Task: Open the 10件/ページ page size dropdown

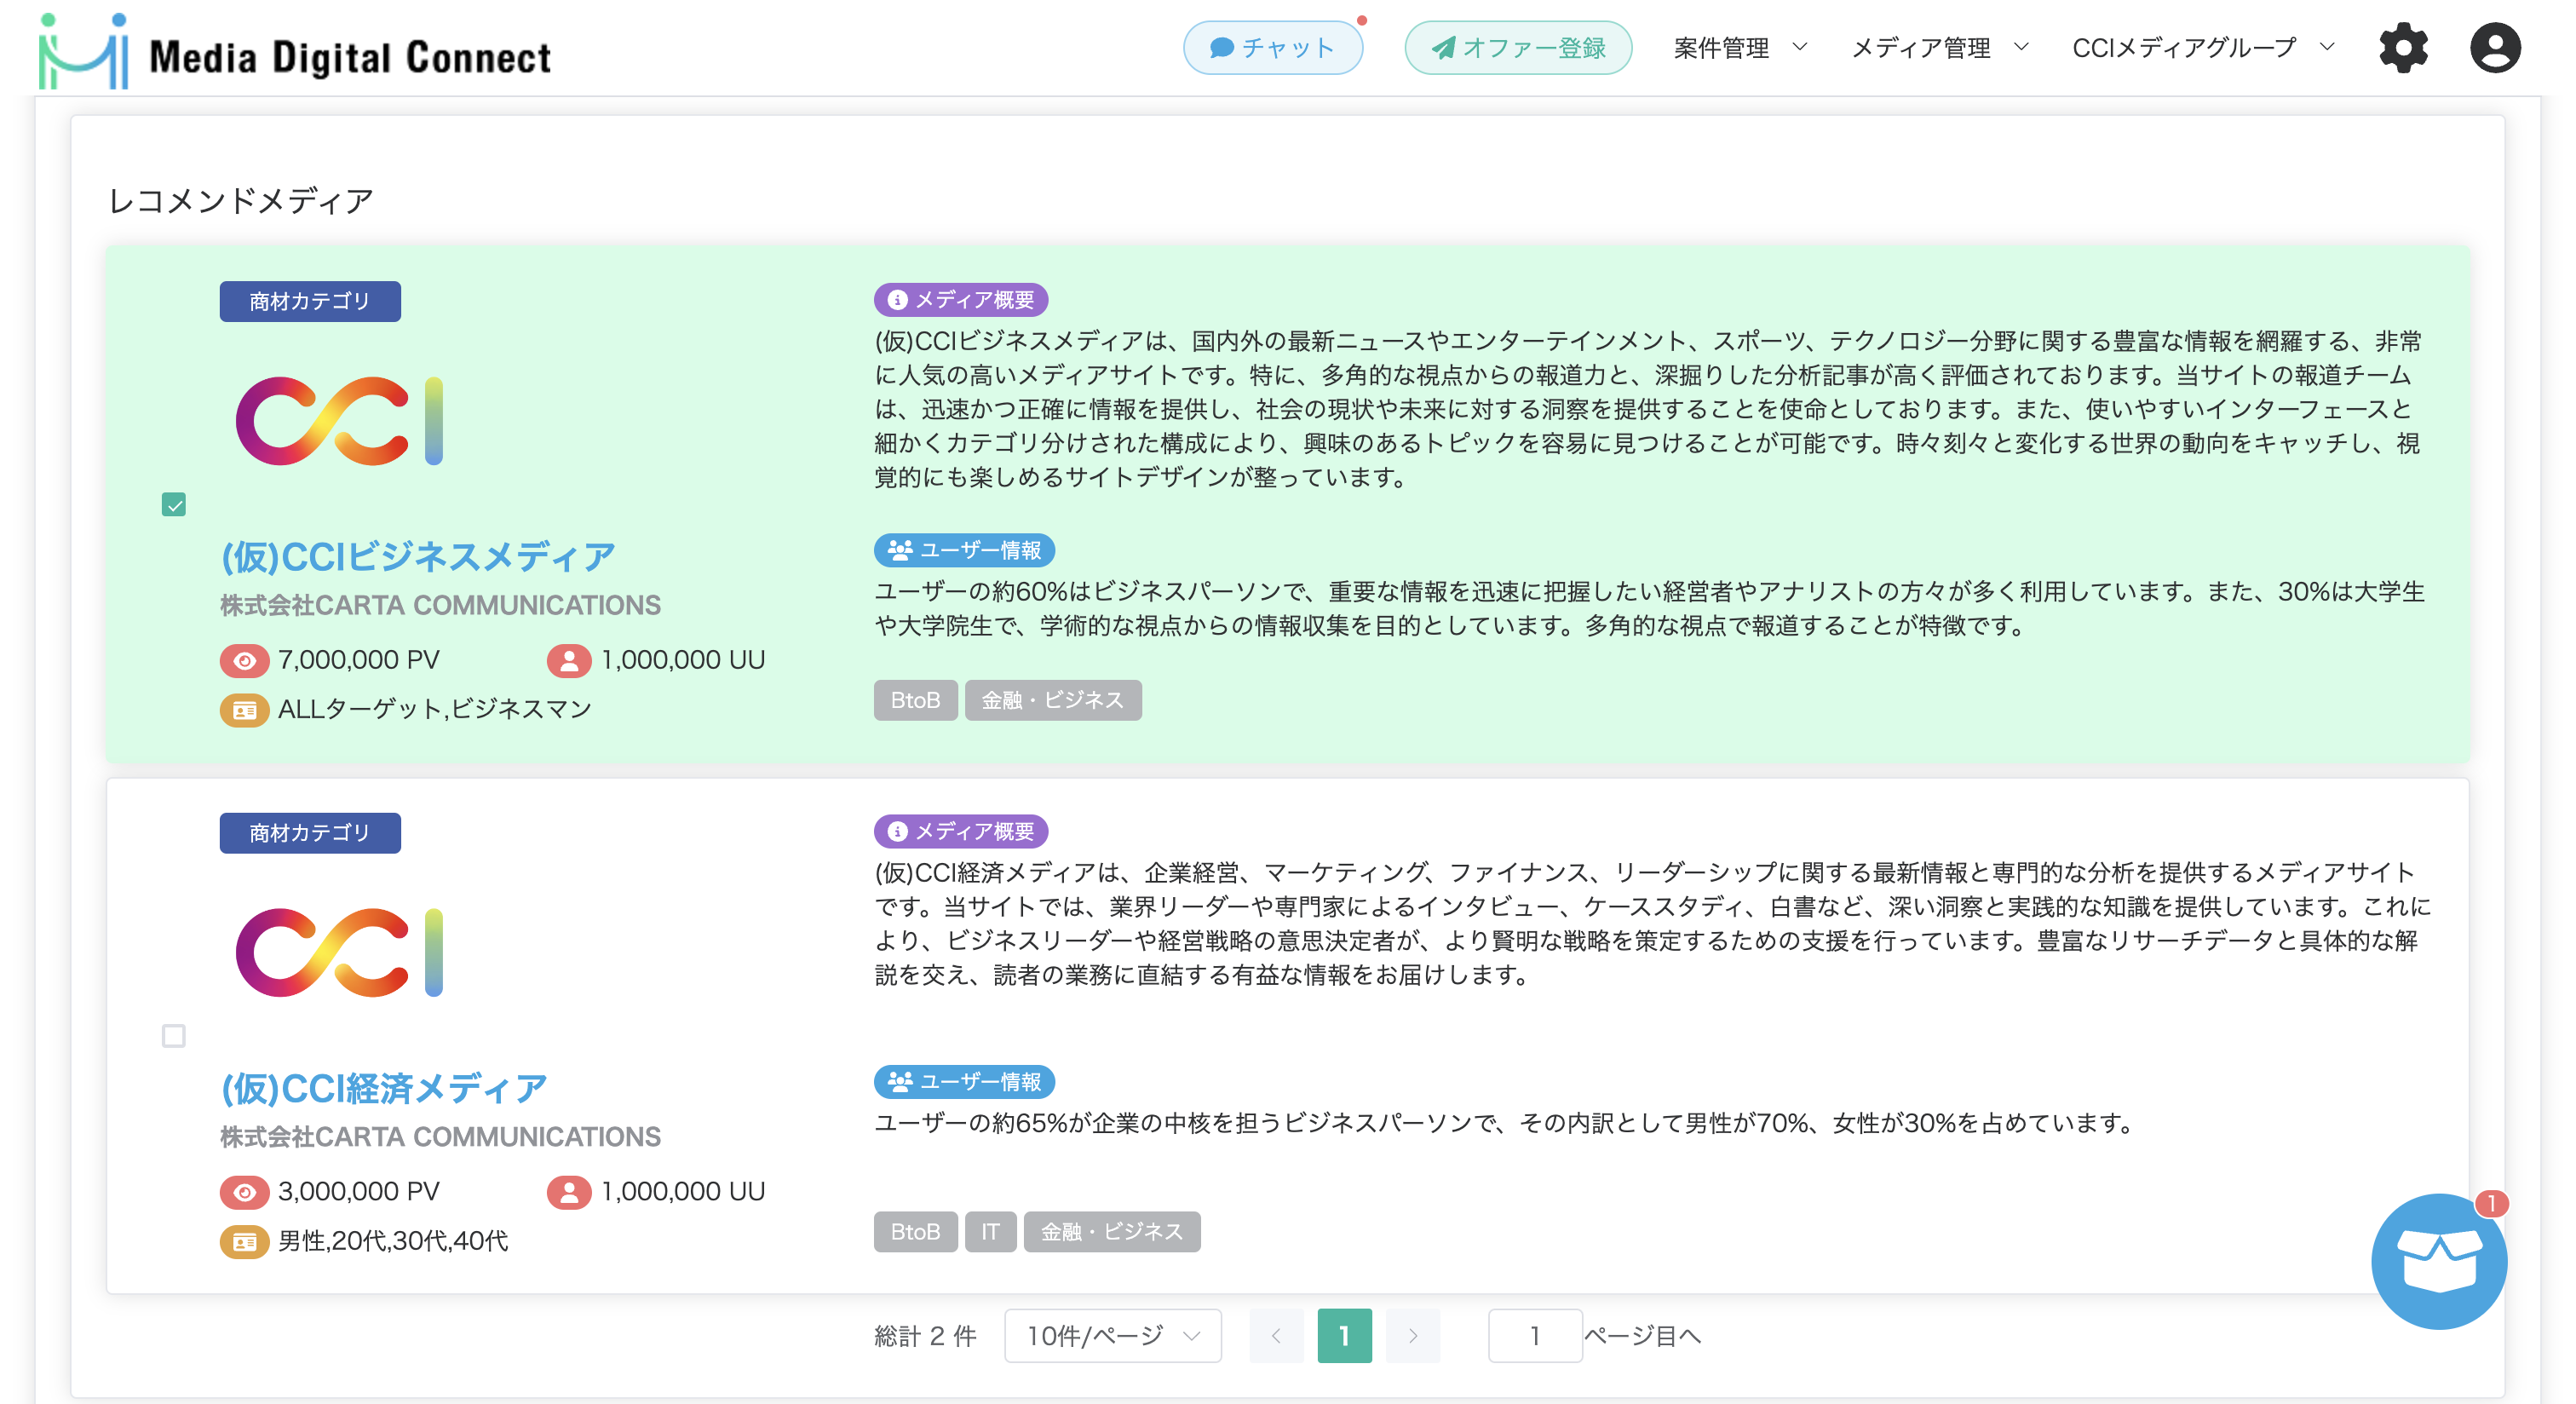Action: tap(1113, 1336)
